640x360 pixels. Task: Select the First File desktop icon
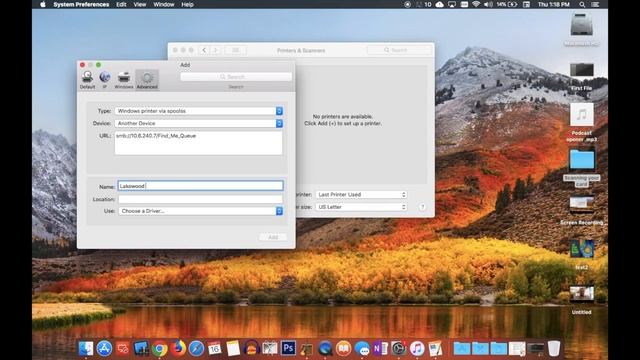(582, 70)
